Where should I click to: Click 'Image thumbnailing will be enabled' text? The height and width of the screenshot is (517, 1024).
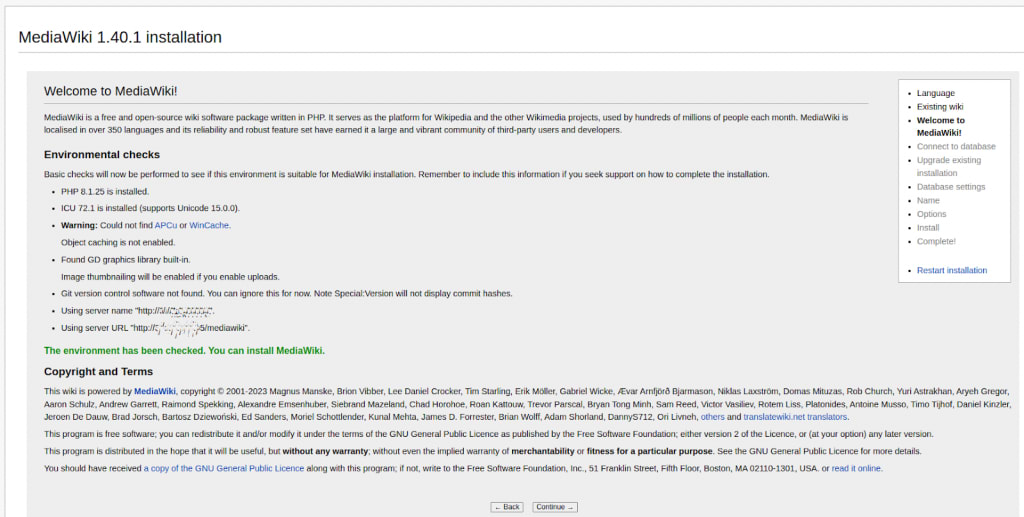coord(170,277)
